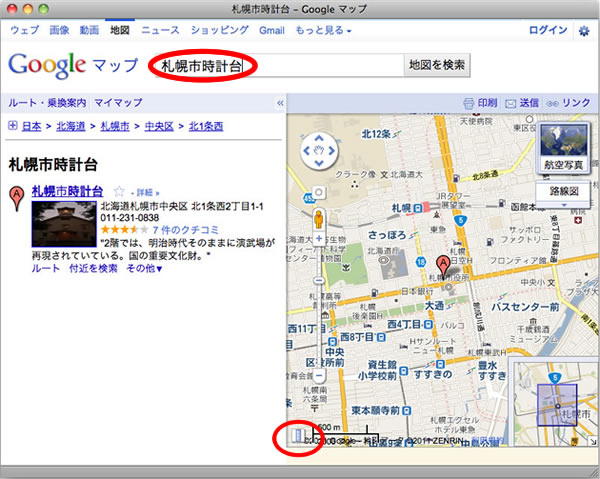Image resolution: width=600 pixels, height=479 pixels.
Task: Click the ログイン link
Action: [548, 30]
